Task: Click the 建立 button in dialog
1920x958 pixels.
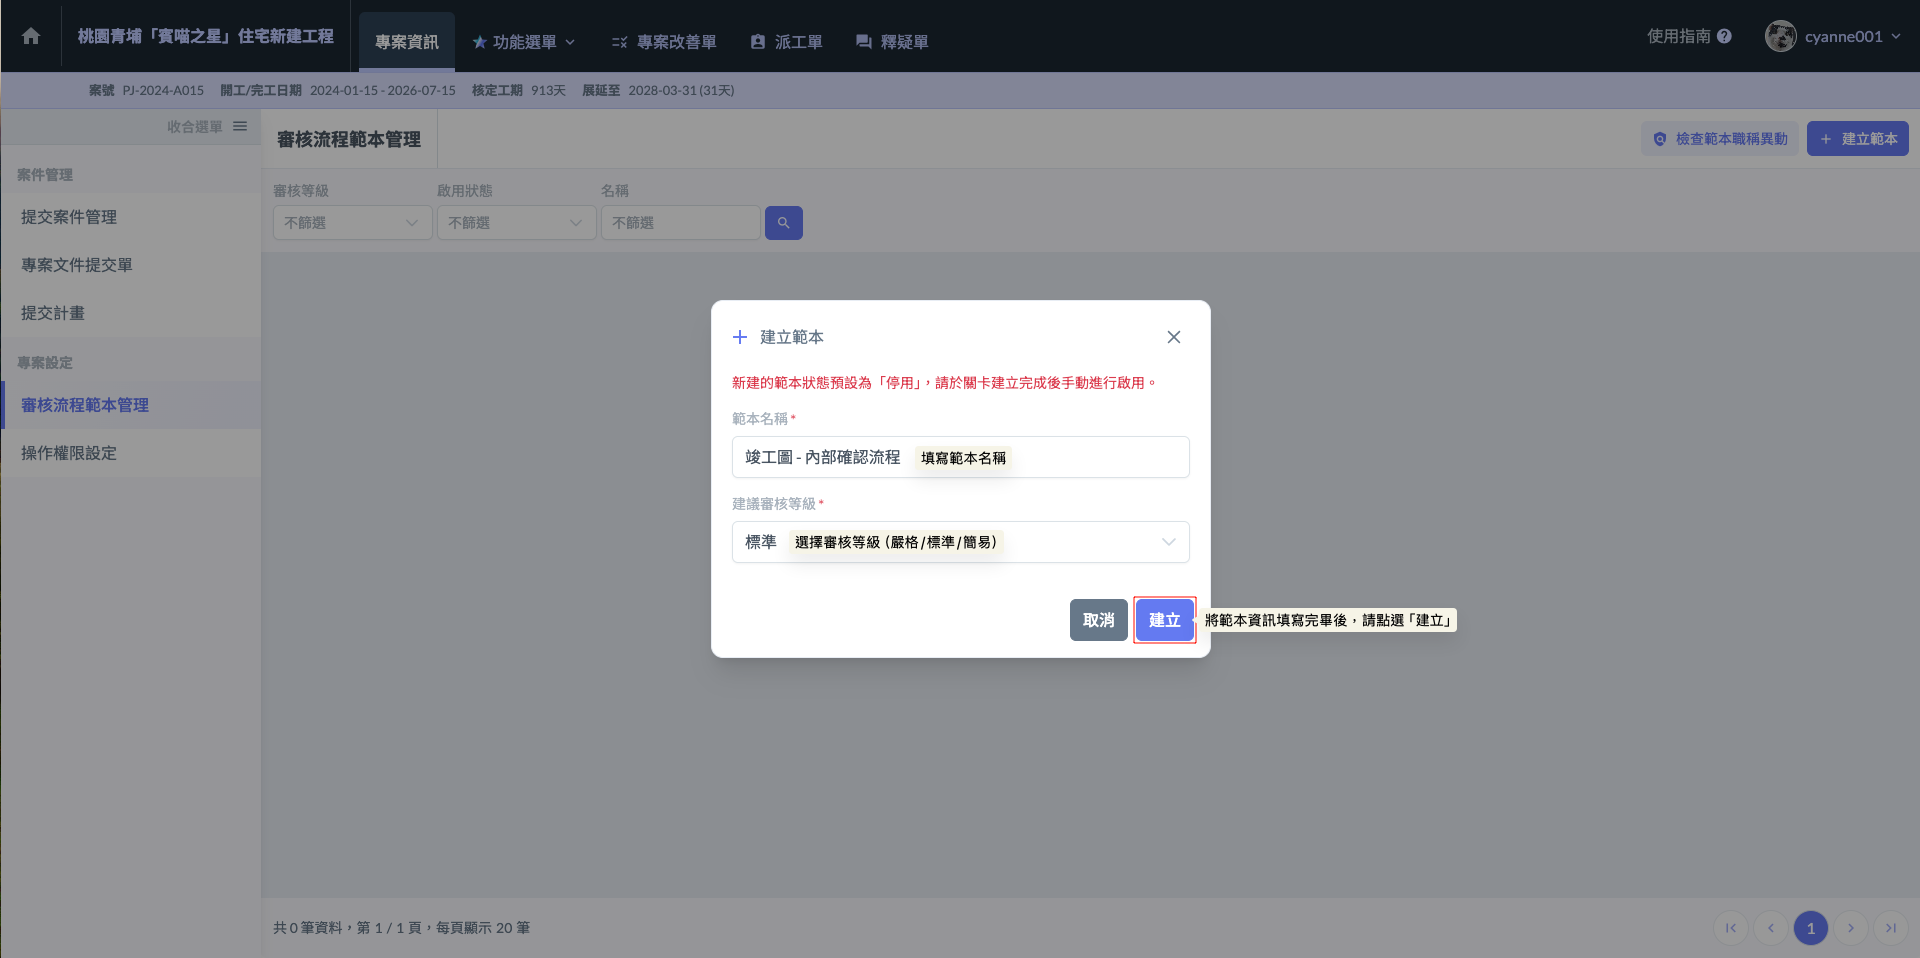Action: (x=1165, y=620)
